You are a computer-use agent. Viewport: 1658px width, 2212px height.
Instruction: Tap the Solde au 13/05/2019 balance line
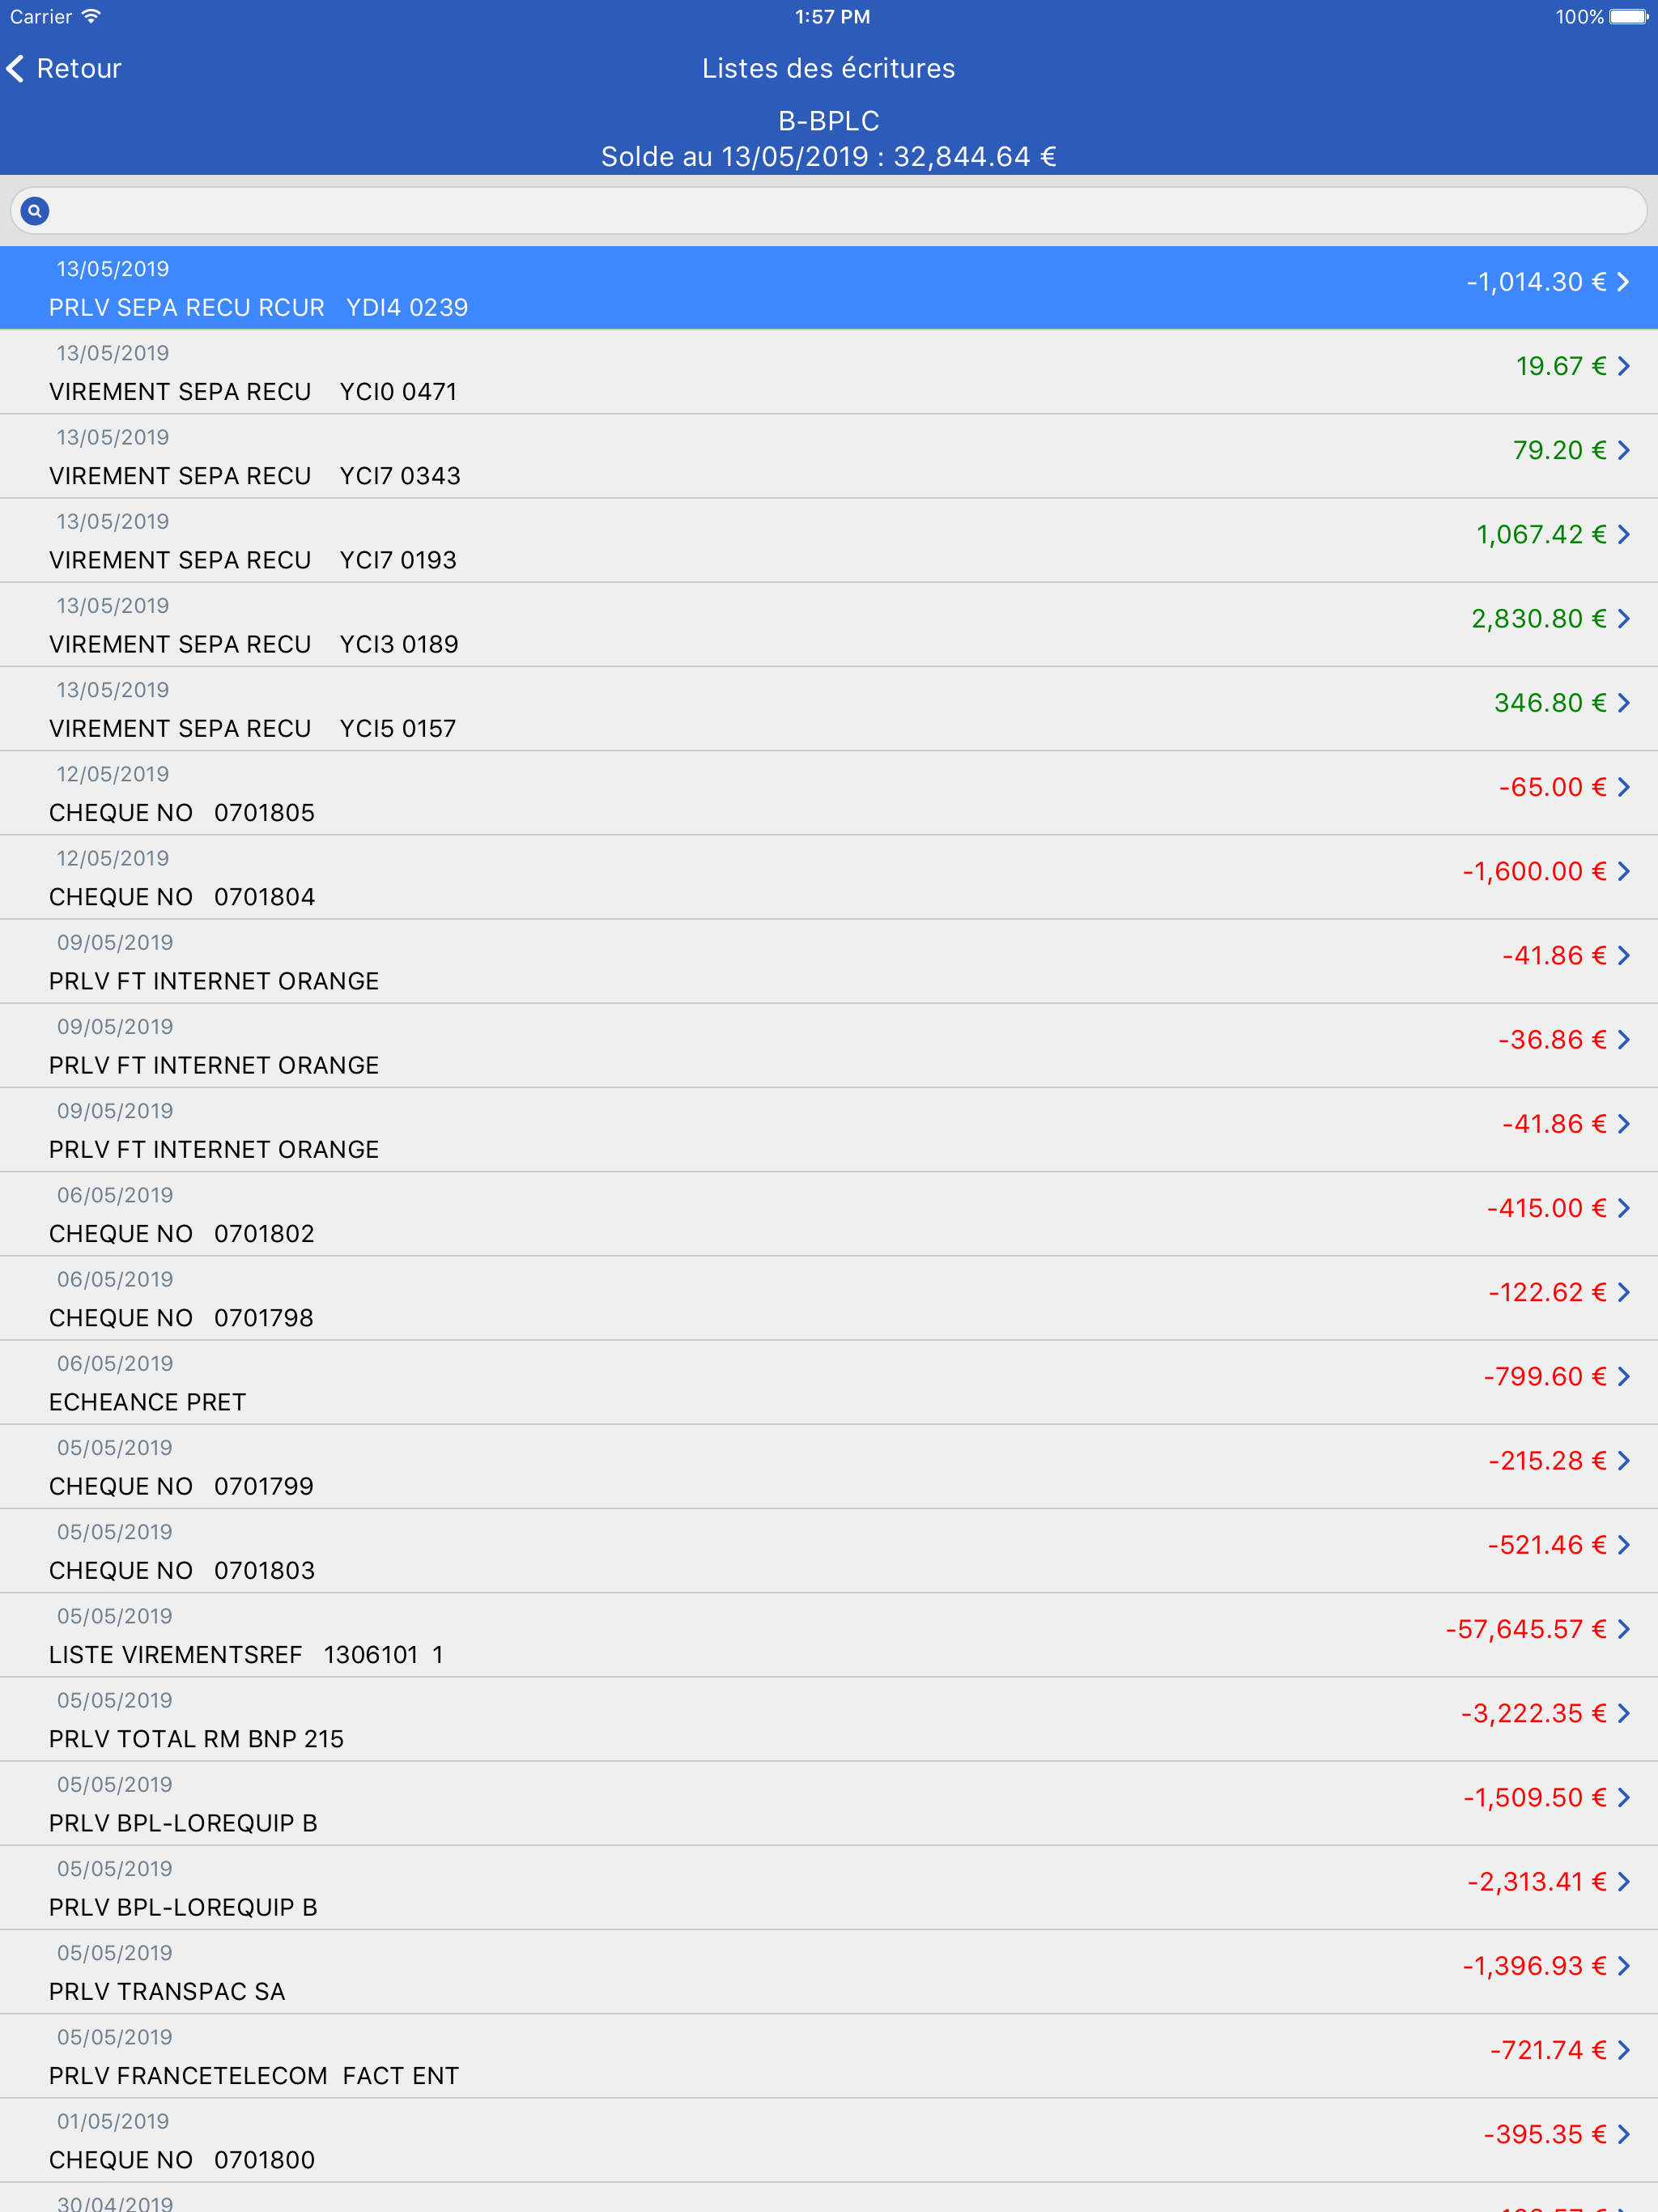pos(829,157)
